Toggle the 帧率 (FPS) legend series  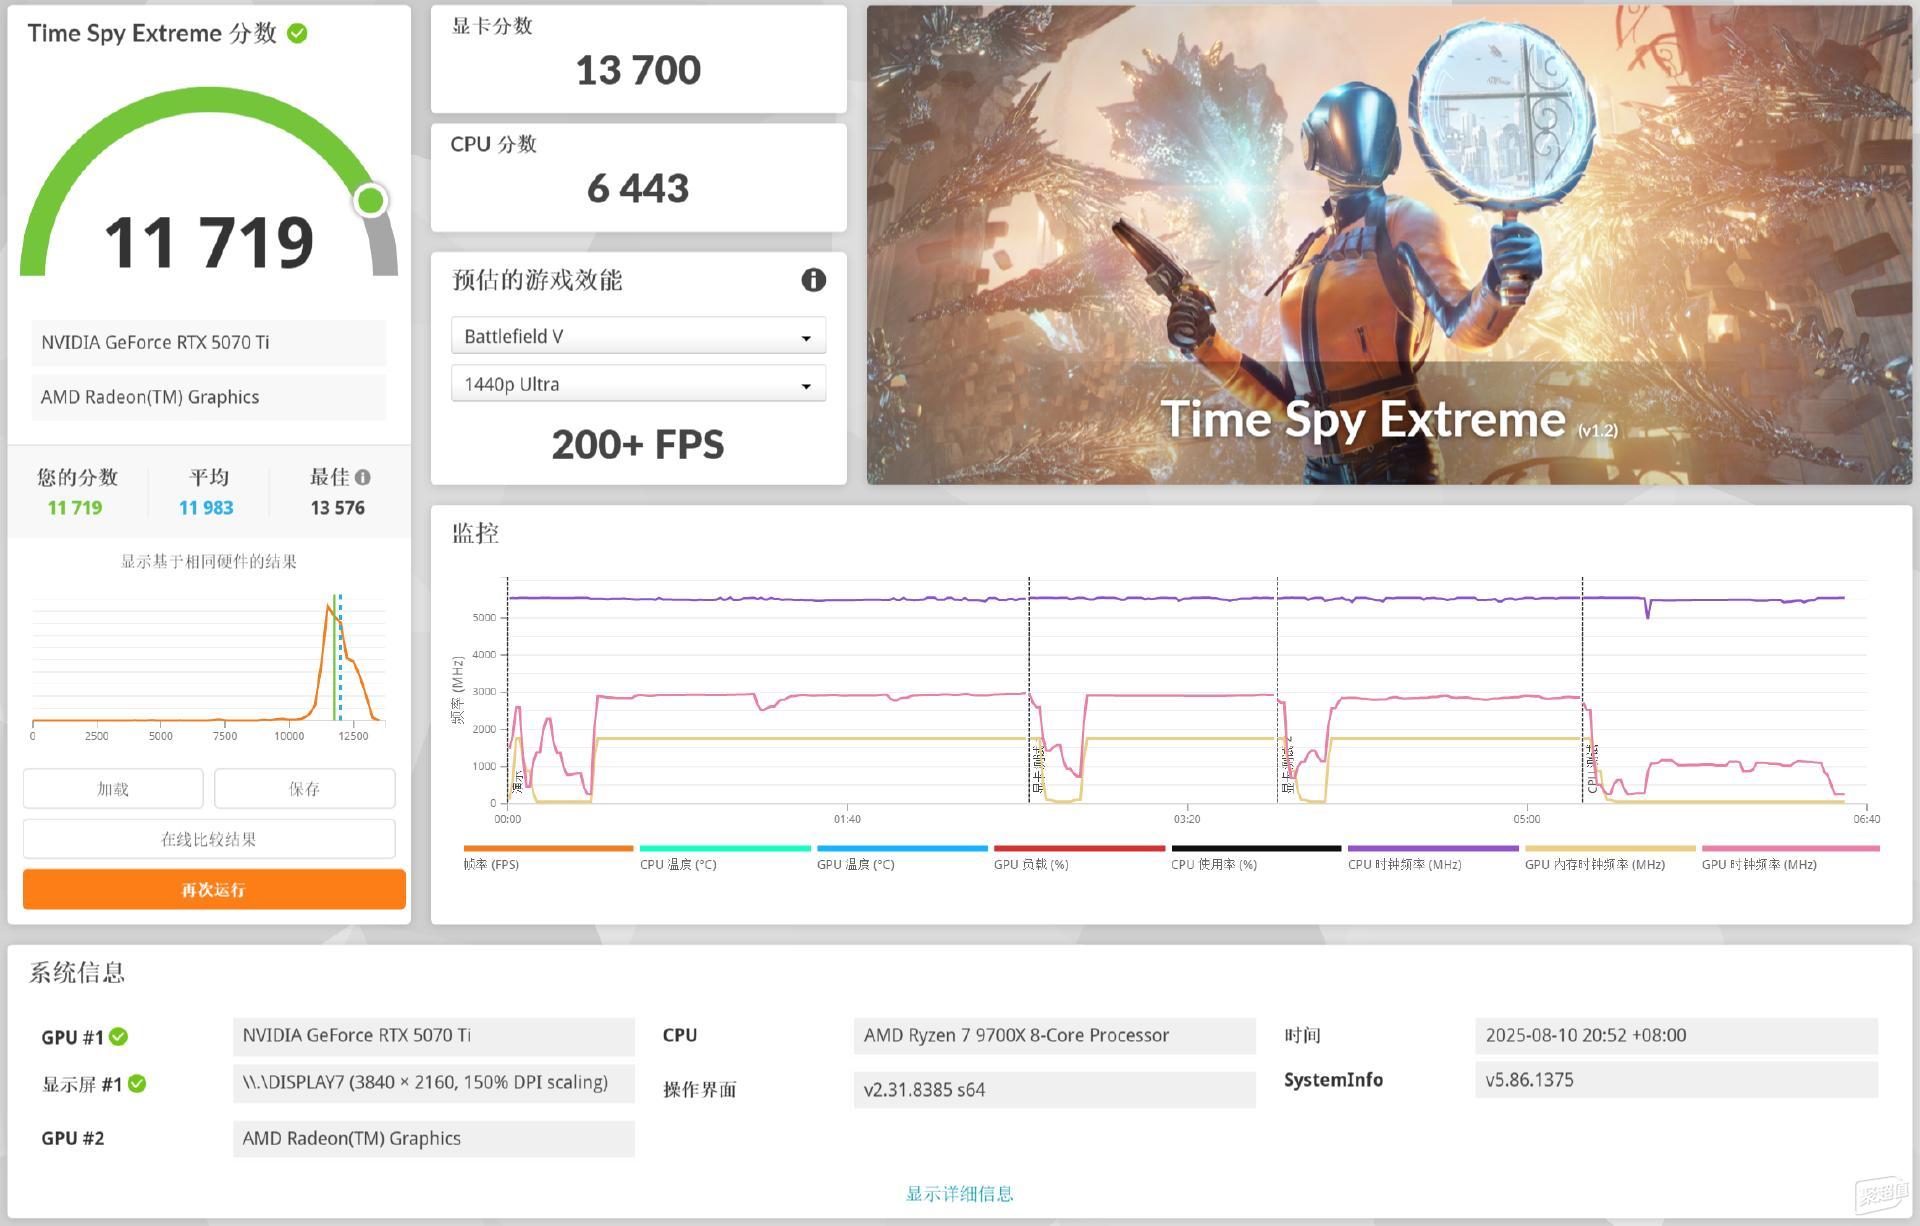click(491, 864)
